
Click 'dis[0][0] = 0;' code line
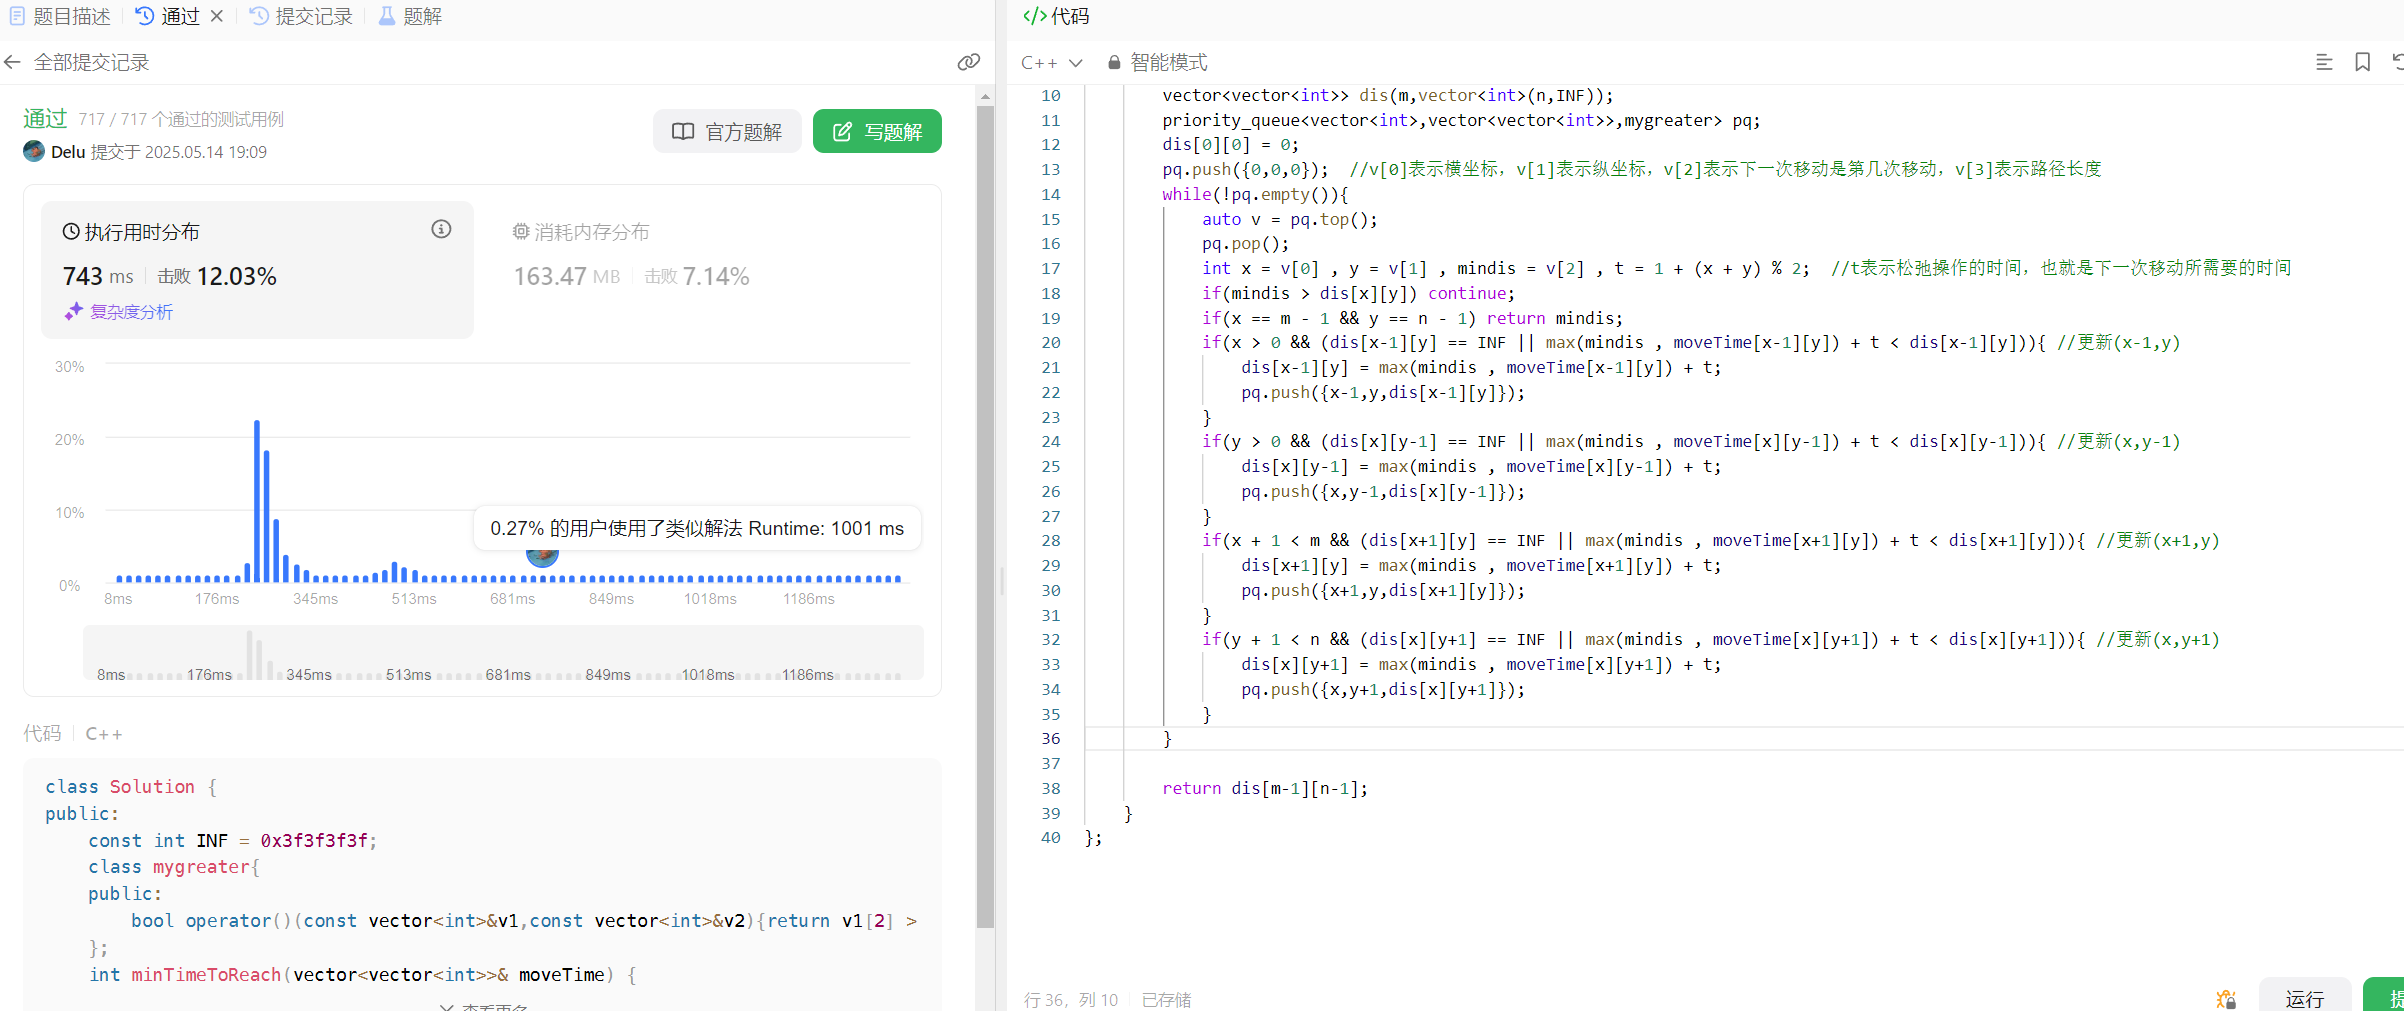click(1230, 144)
